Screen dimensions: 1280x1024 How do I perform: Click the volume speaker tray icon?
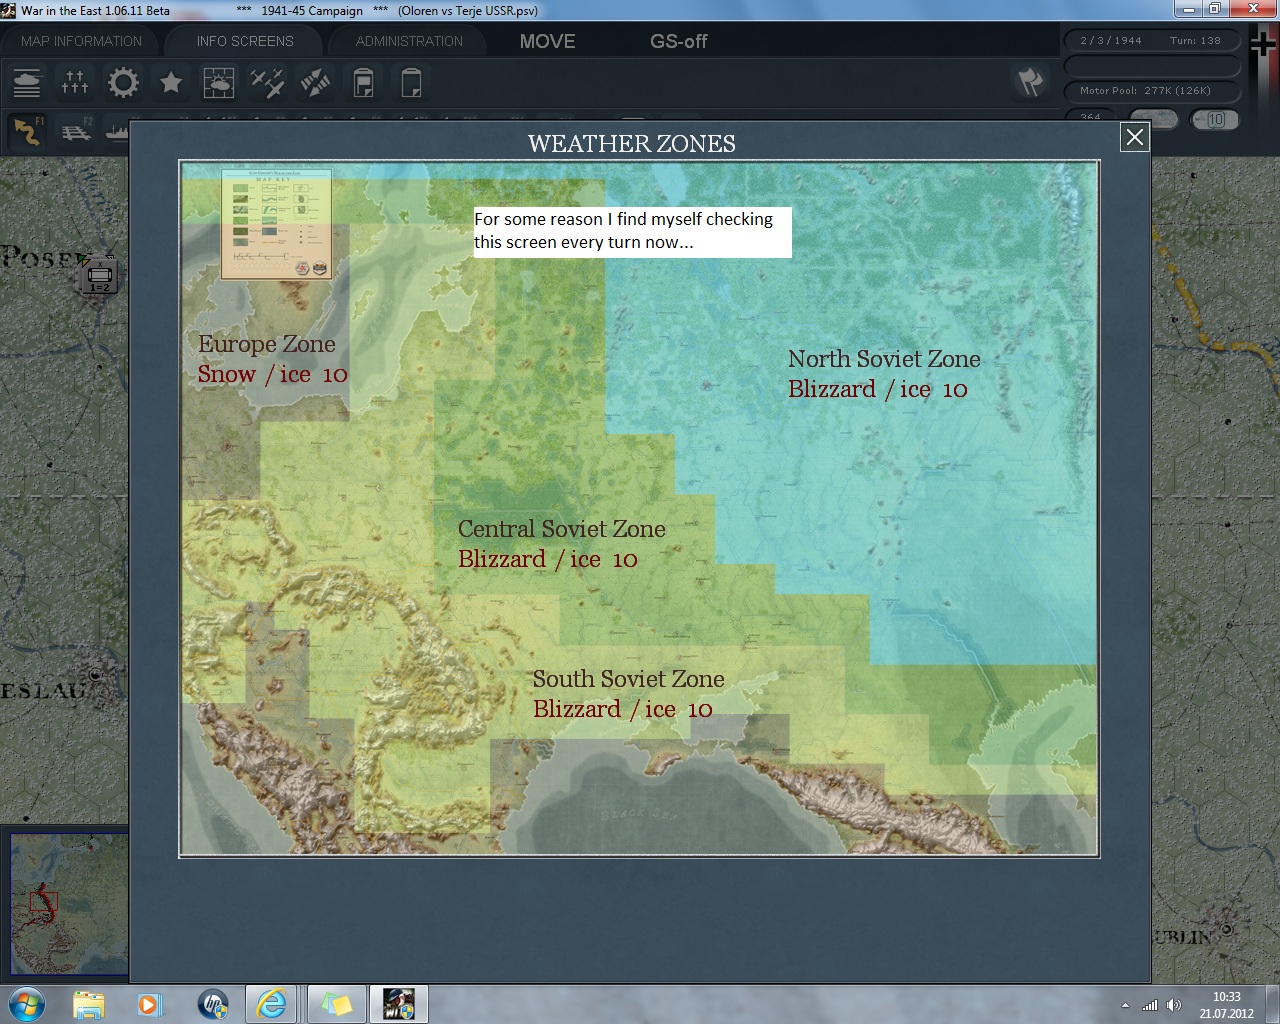click(1174, 1005)
